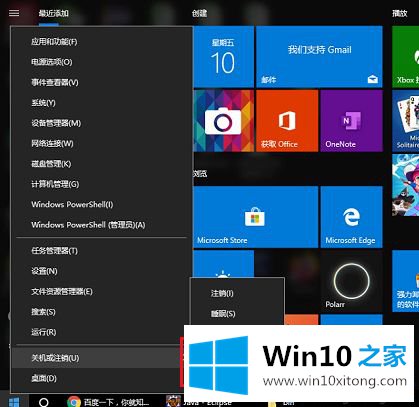
Task: Launch the Camera tile
Action: tap(223, 121)
